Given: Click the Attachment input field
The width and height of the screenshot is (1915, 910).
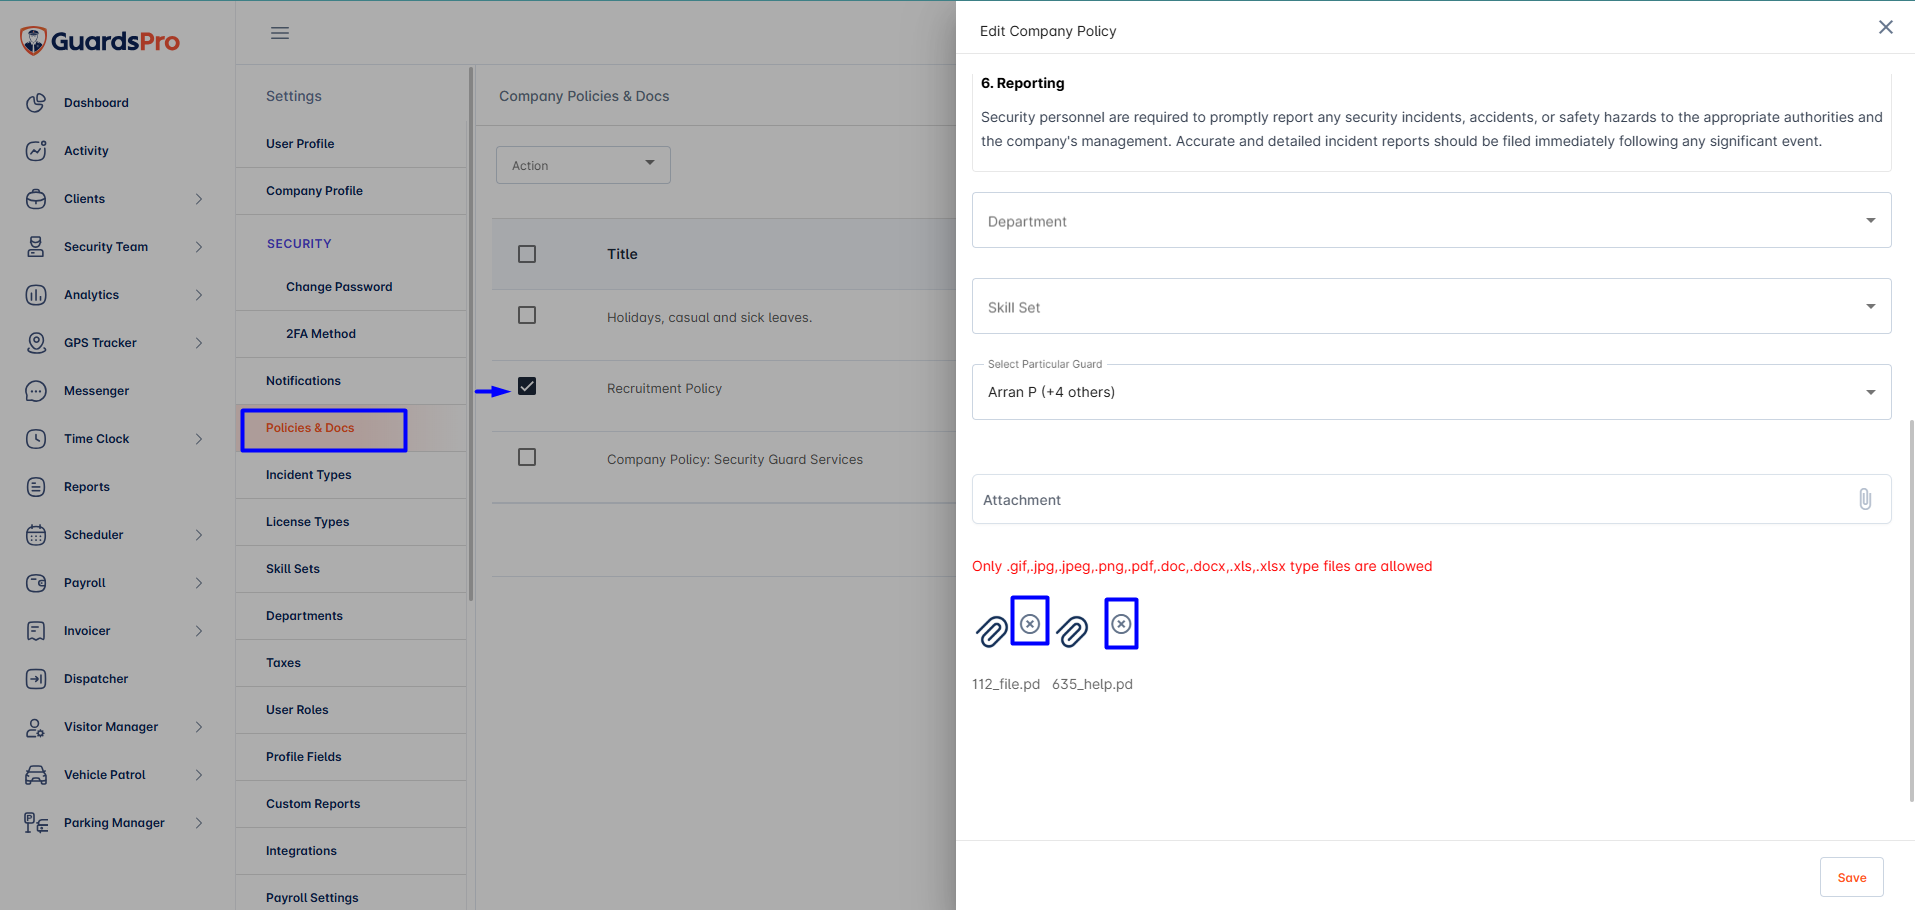Looking at the screenshot, I should [x=1431, y=499].
